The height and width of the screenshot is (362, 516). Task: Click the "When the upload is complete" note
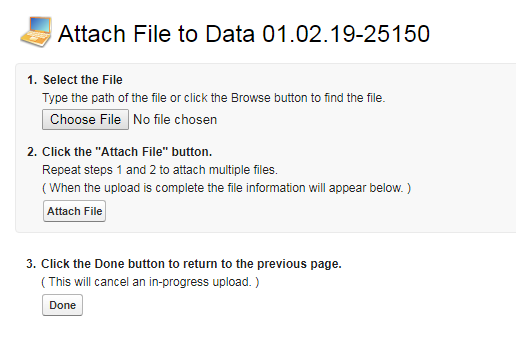[227, 188]
